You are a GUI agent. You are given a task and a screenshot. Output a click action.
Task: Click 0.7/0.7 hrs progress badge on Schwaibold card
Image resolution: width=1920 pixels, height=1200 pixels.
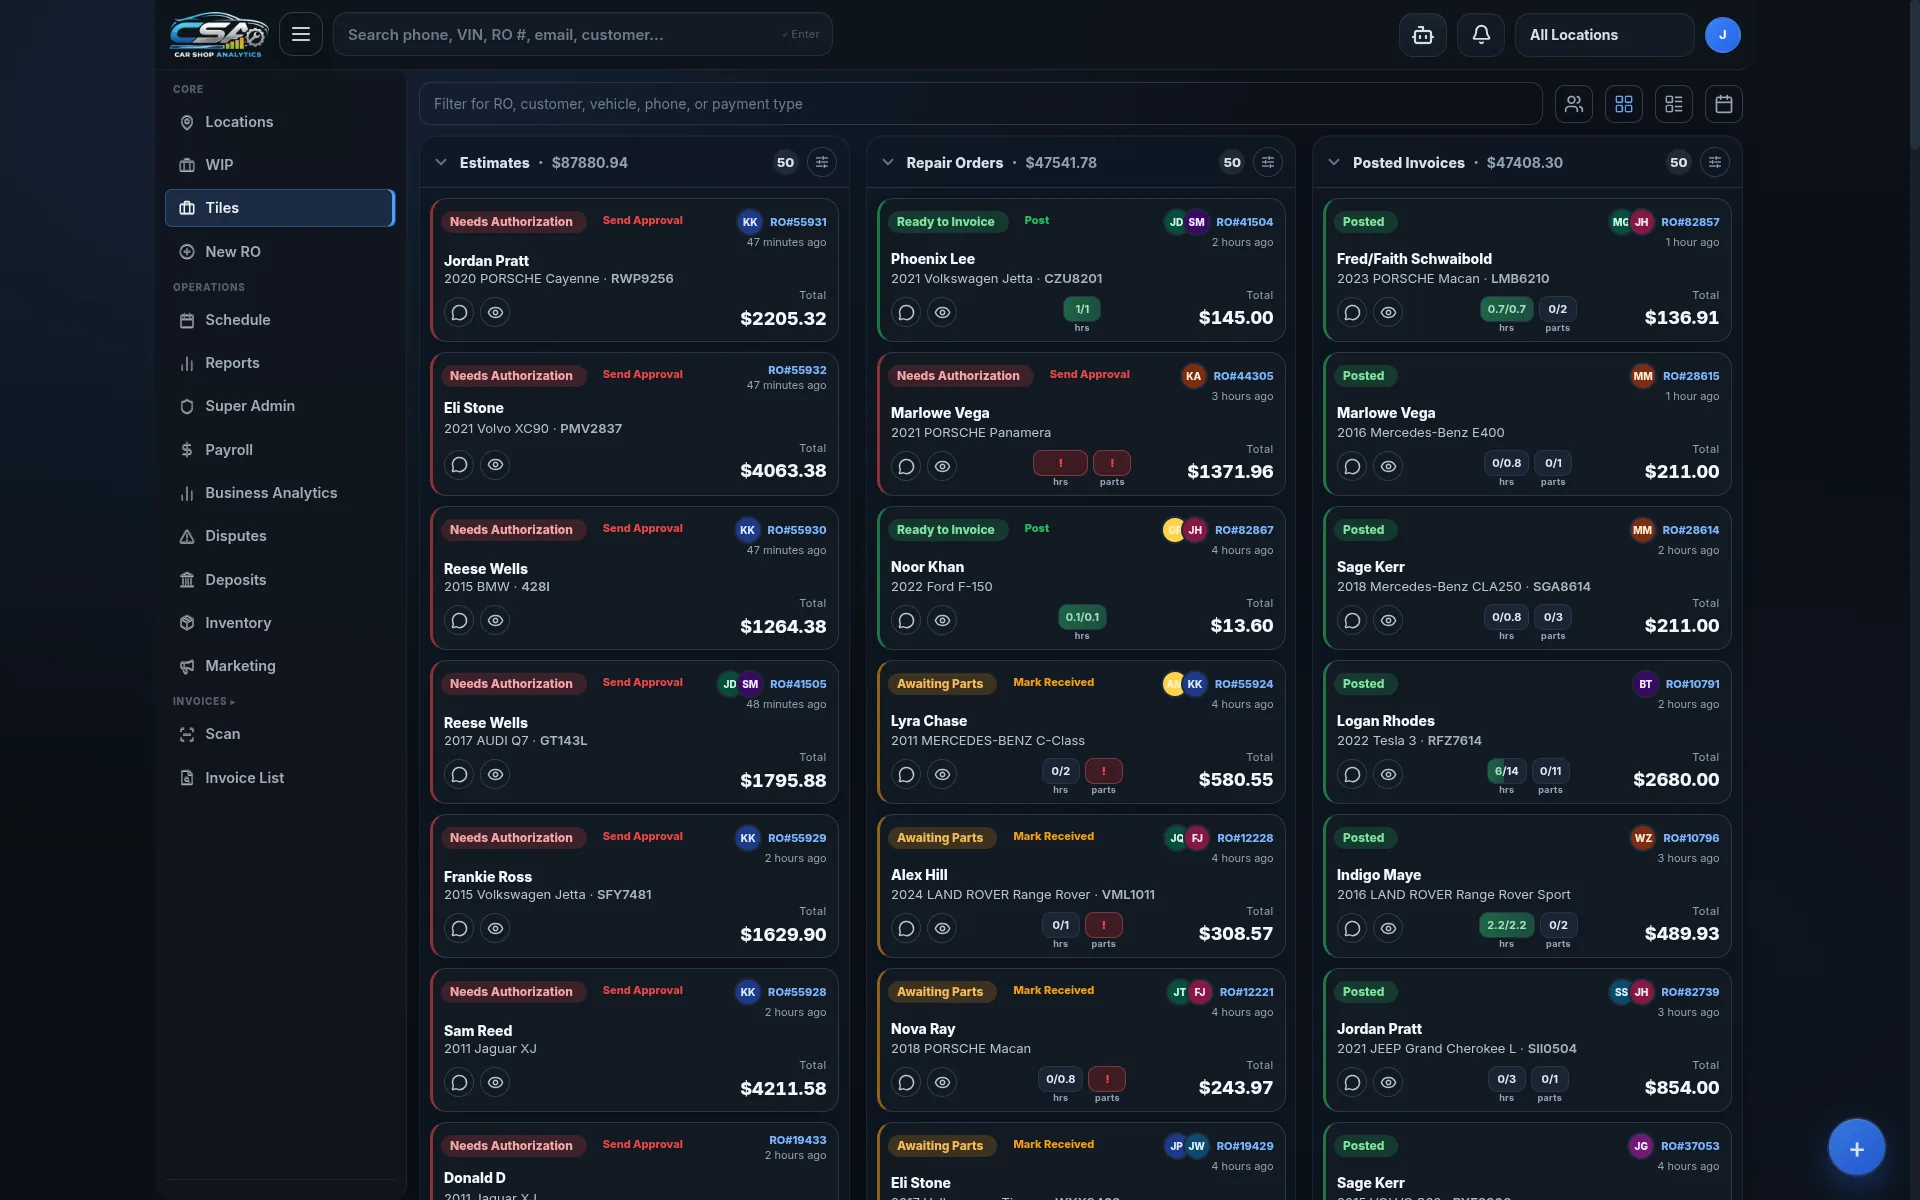(1506, 309)
